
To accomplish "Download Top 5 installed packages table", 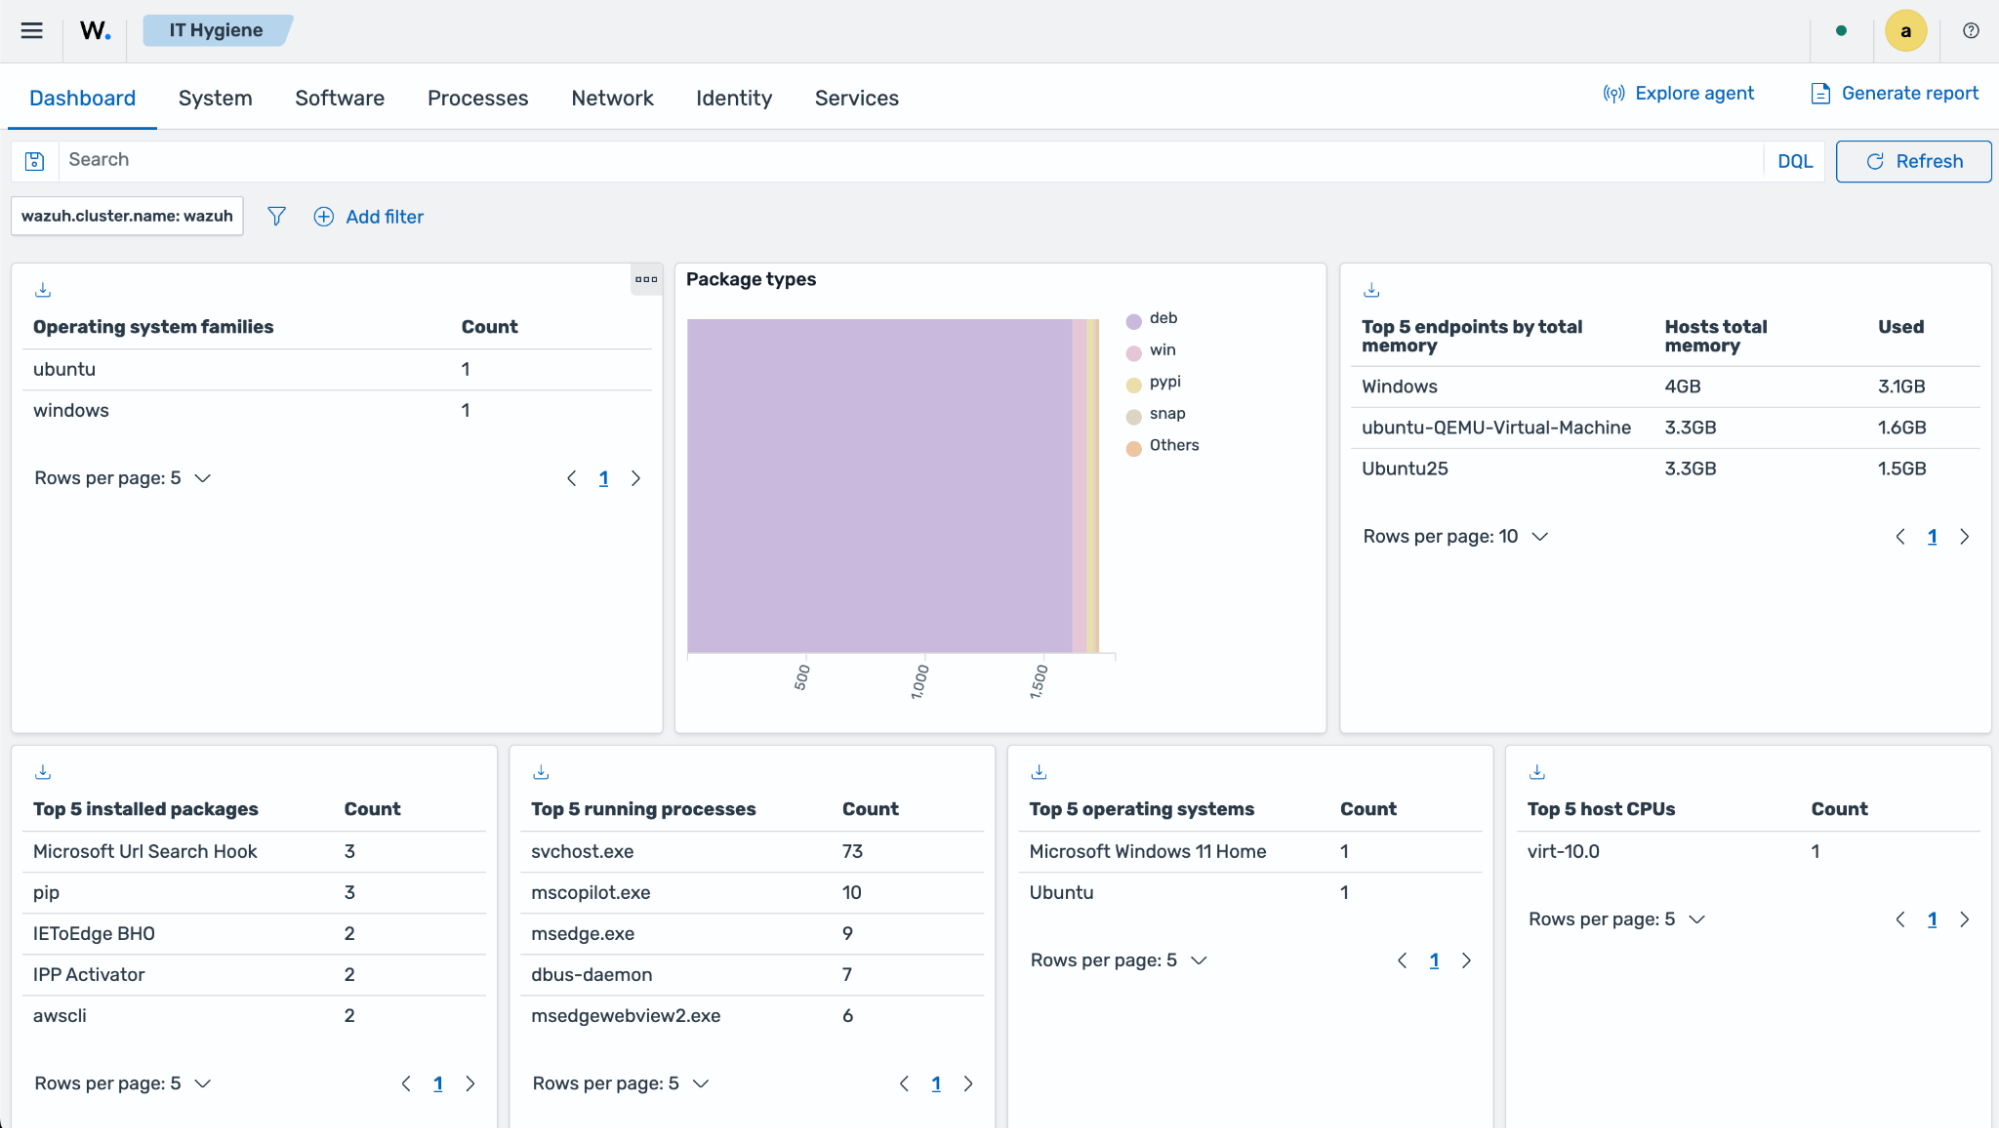I will pos(43,772).
